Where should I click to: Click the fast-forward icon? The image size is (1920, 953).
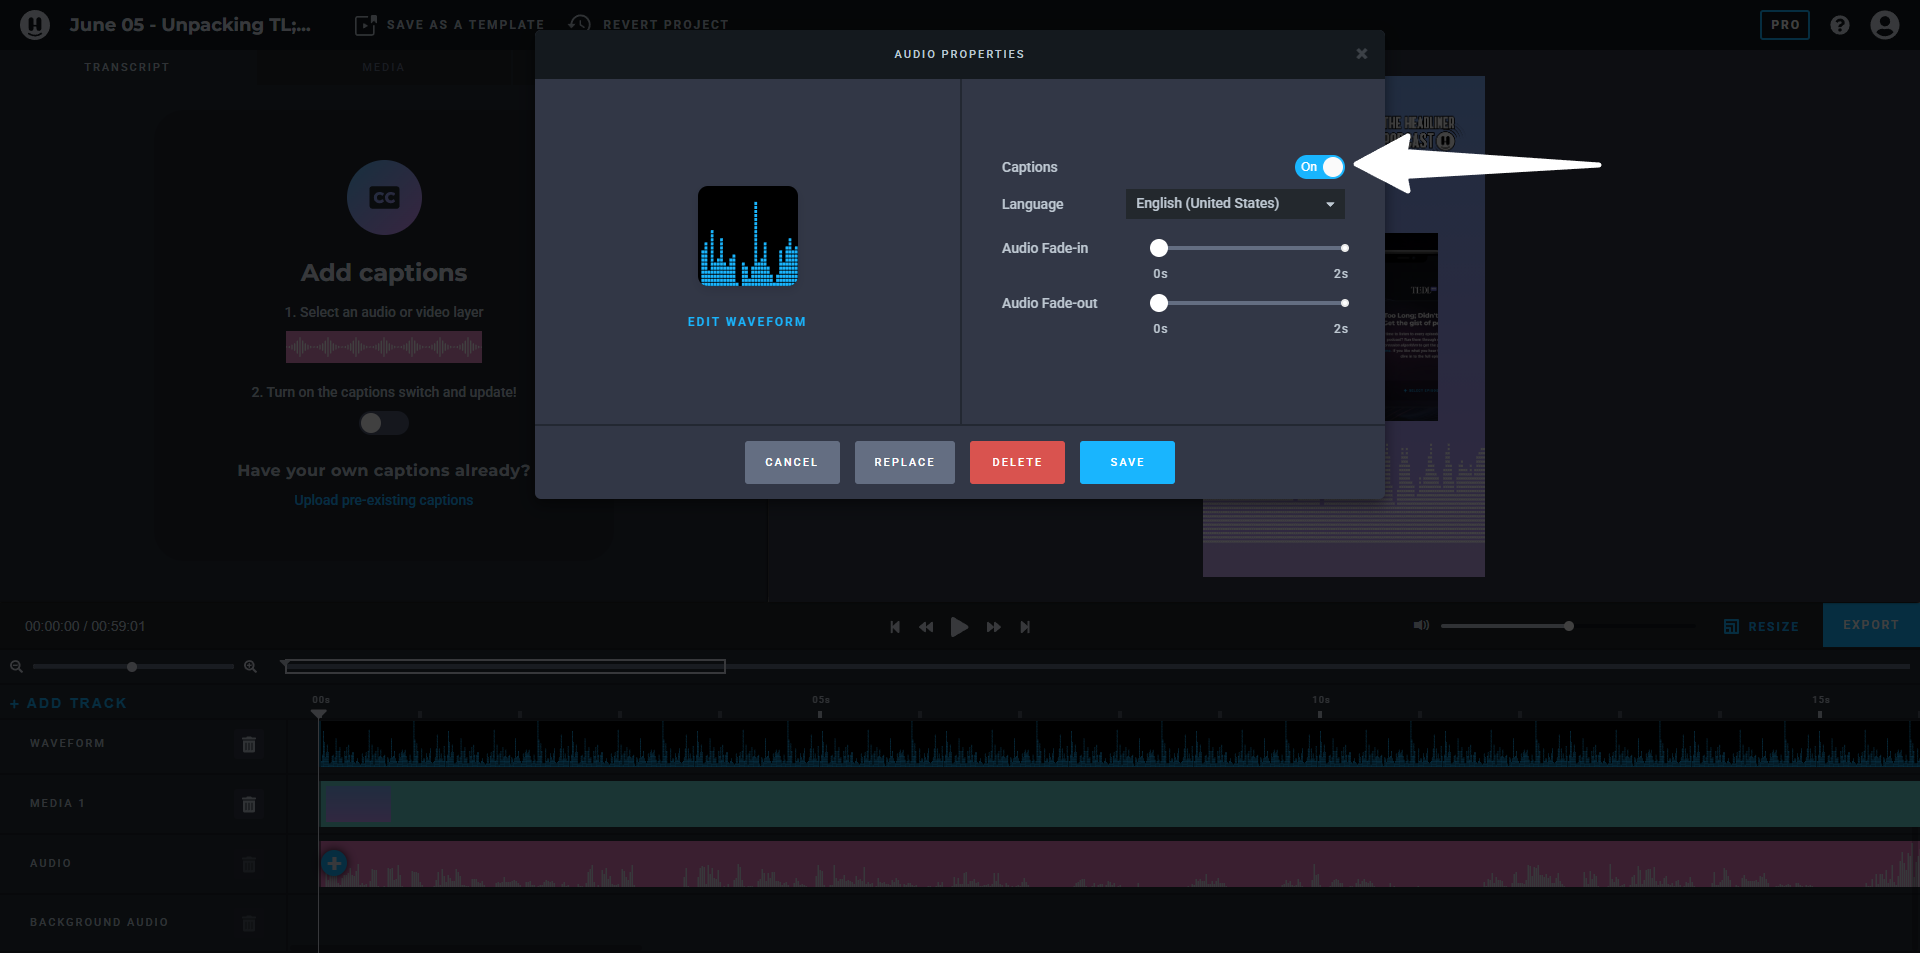[x=993, y=627]
